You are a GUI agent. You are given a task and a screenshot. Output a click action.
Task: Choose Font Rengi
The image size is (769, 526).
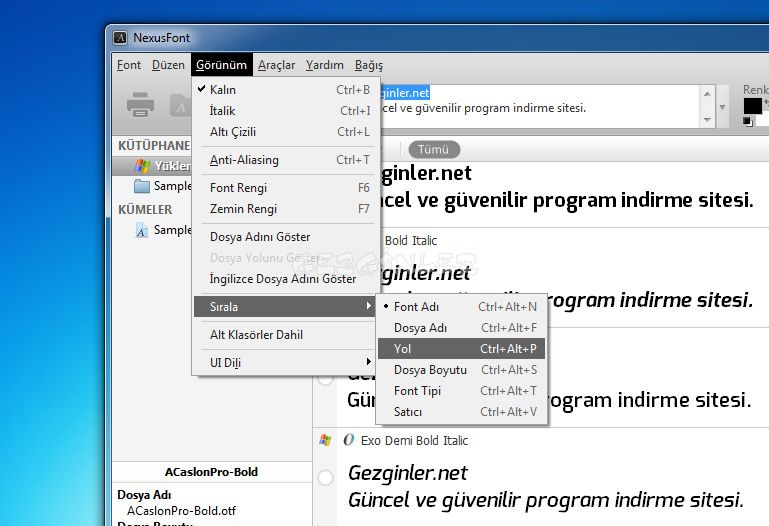point(286,188)
